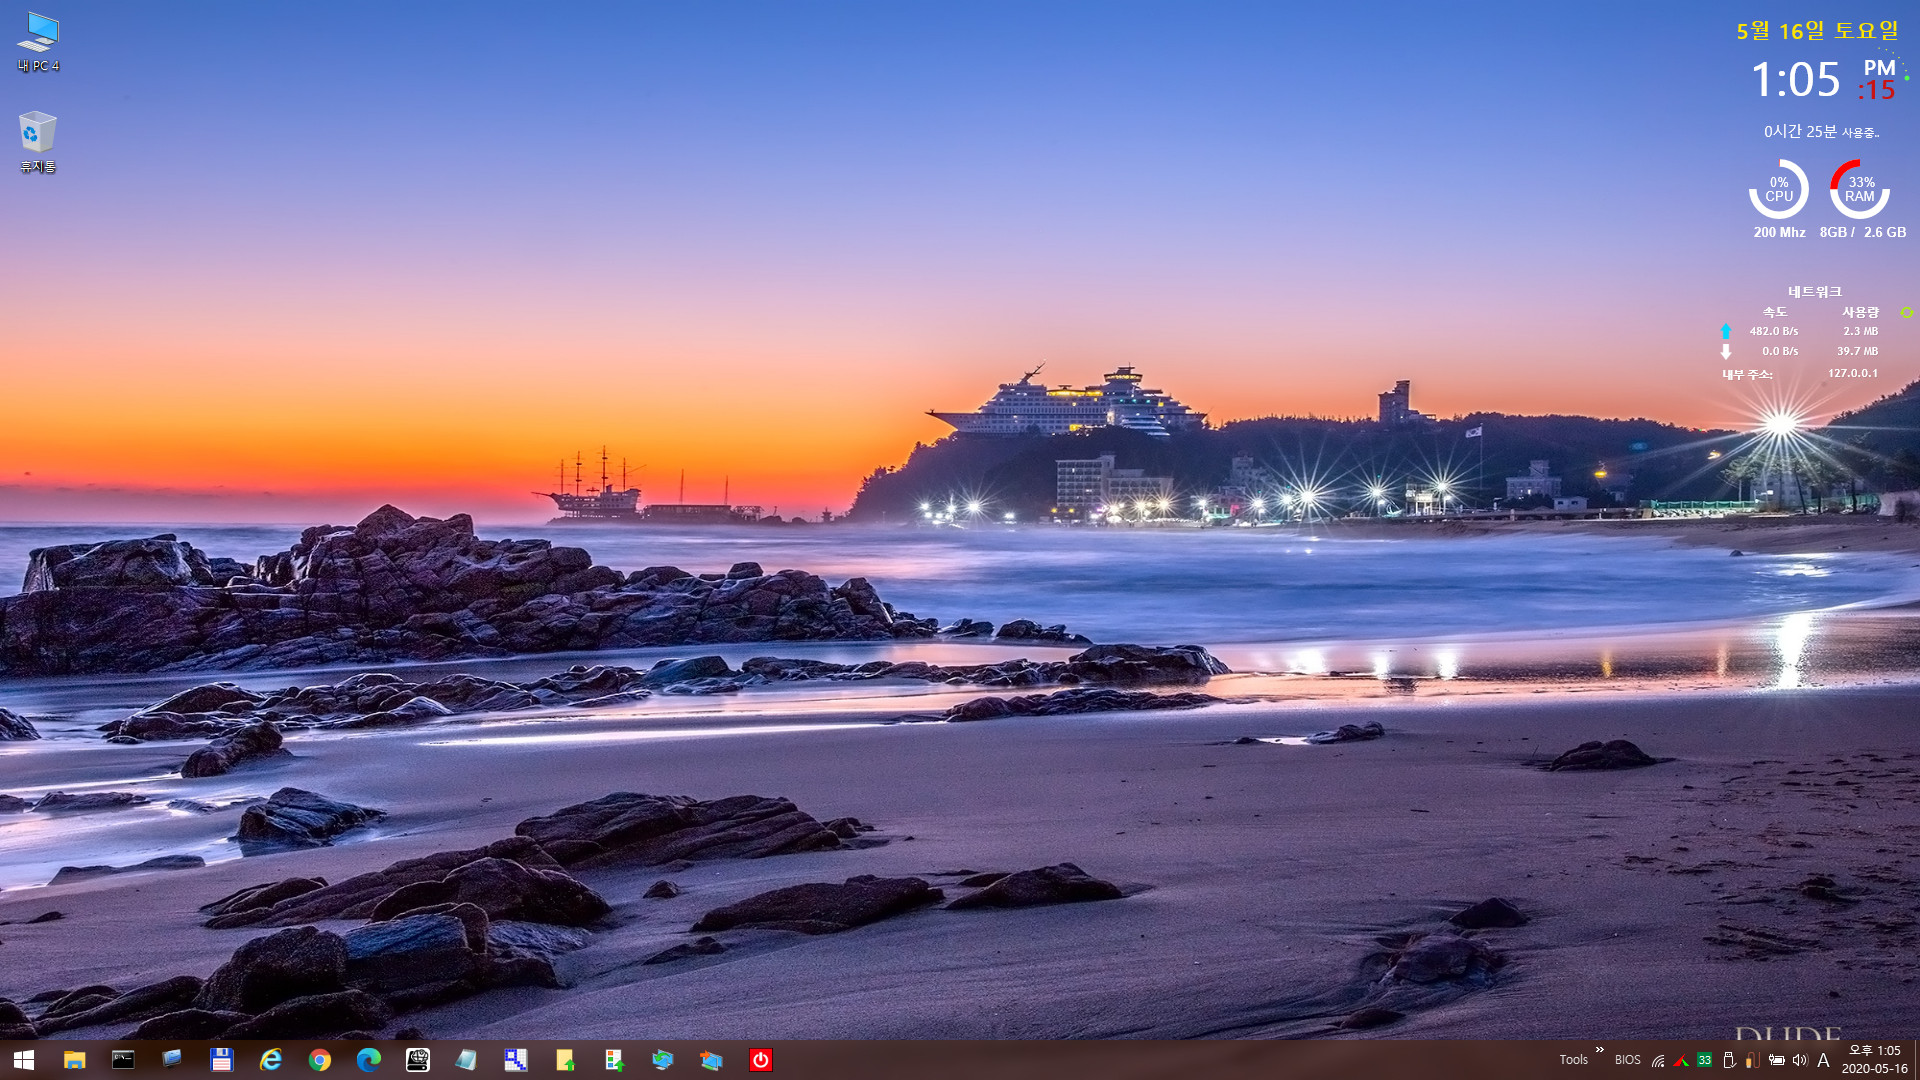Open the taskbar clock showing 오후 1:05

pos(1874,1060)
